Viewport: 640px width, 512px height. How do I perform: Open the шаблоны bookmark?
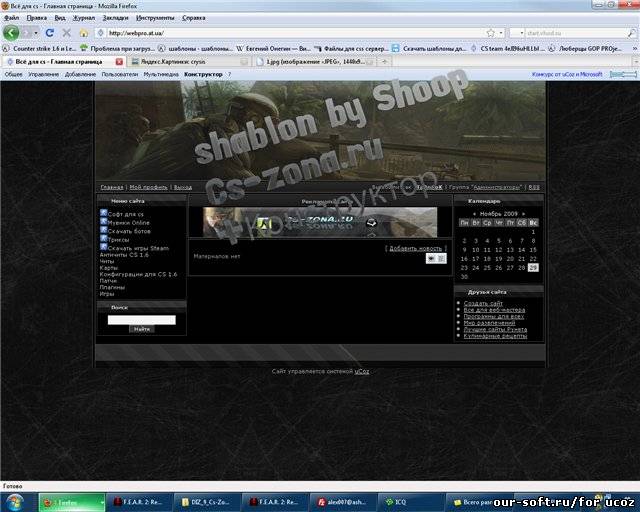tap(195, 49)
